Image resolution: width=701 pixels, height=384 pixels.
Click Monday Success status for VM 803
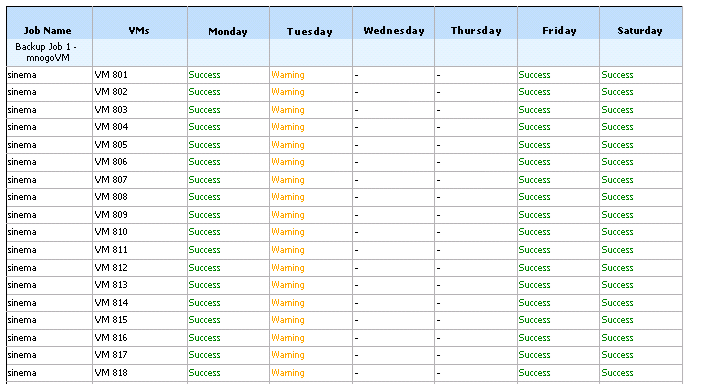204,110
